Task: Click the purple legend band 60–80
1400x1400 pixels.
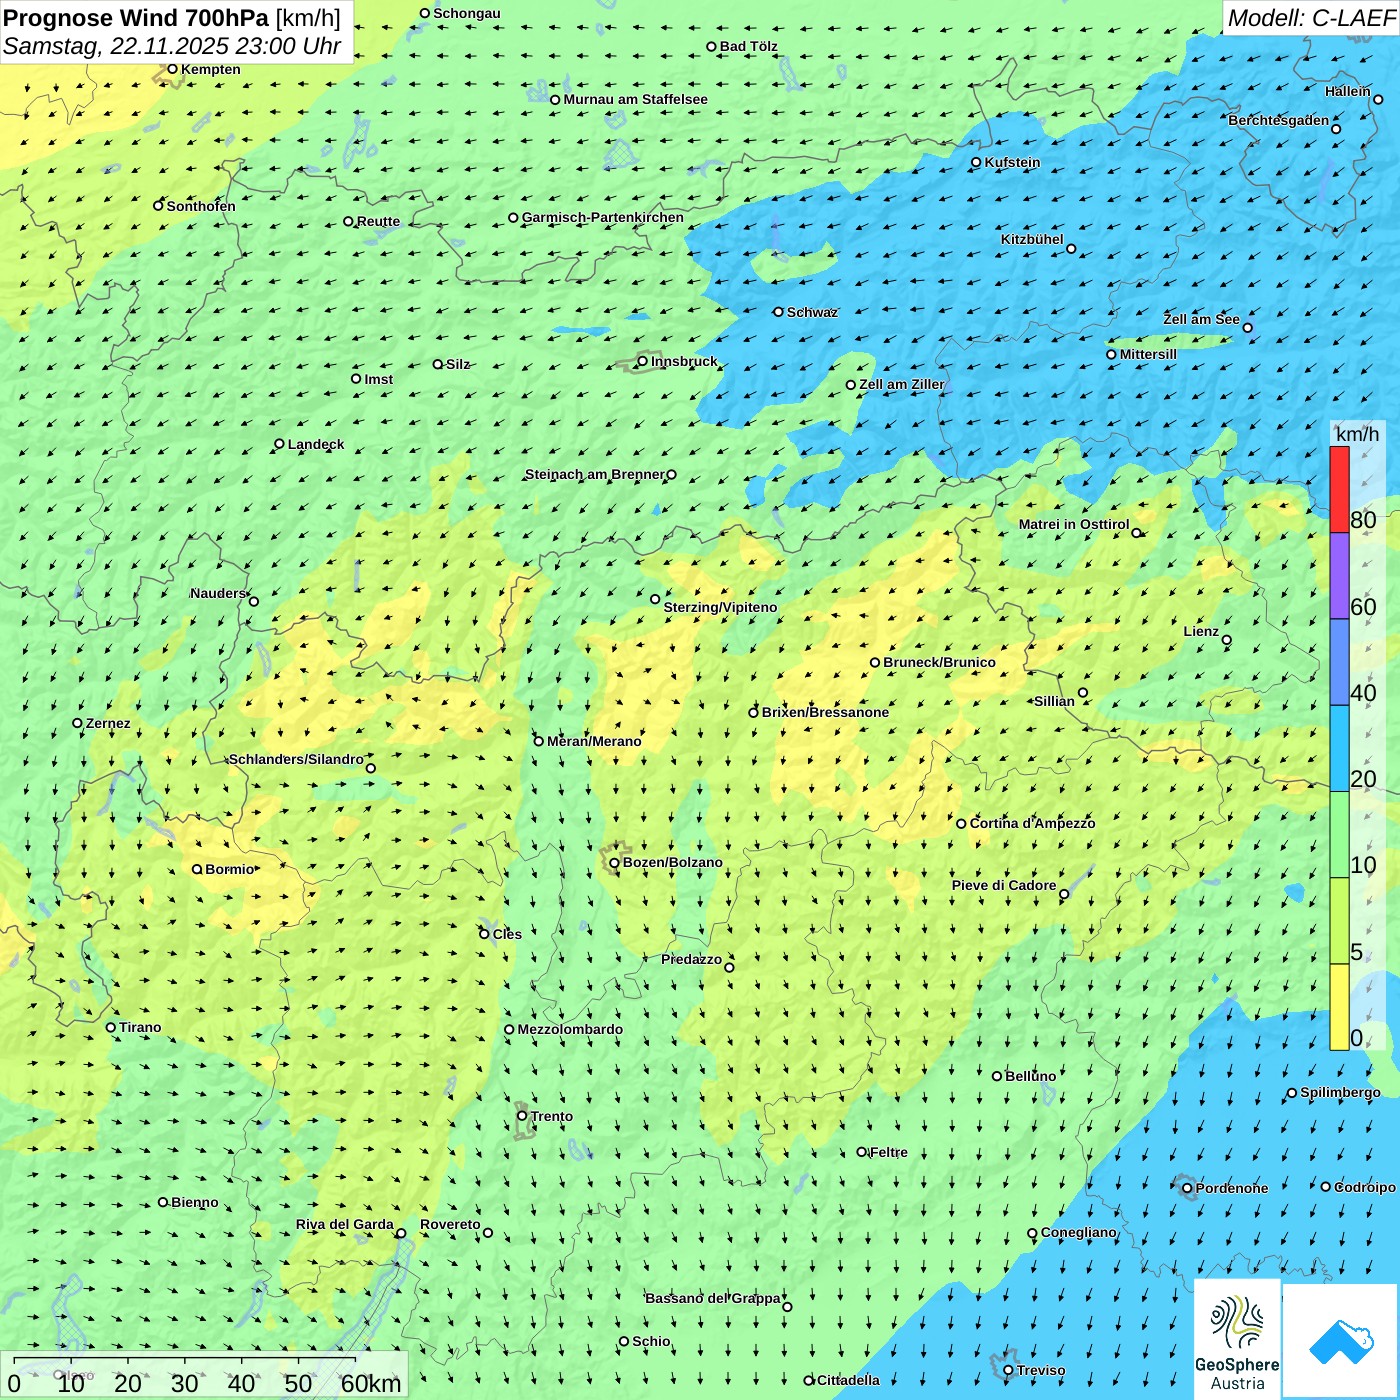Action: 1339,576
